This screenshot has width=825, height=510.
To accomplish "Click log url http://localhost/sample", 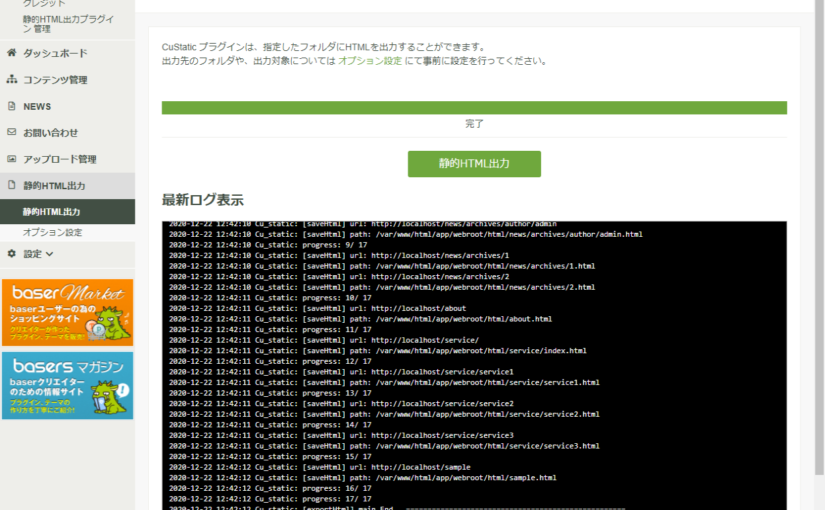I will tap(420, 467).
